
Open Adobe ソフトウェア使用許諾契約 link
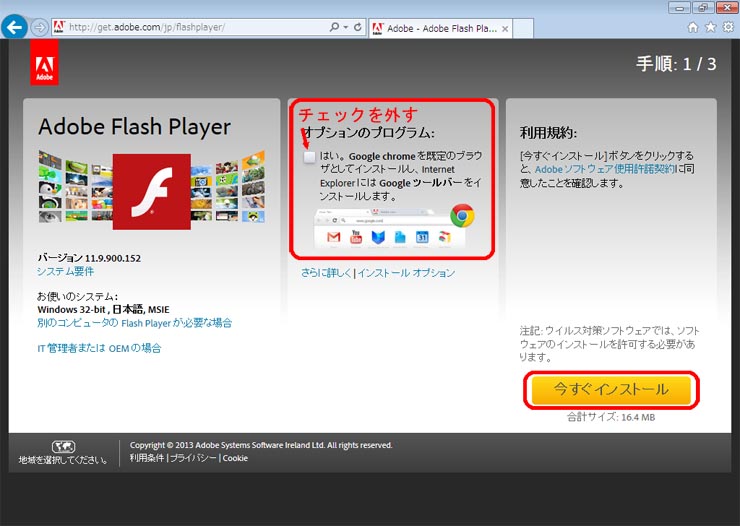click(x=605, y=169)
